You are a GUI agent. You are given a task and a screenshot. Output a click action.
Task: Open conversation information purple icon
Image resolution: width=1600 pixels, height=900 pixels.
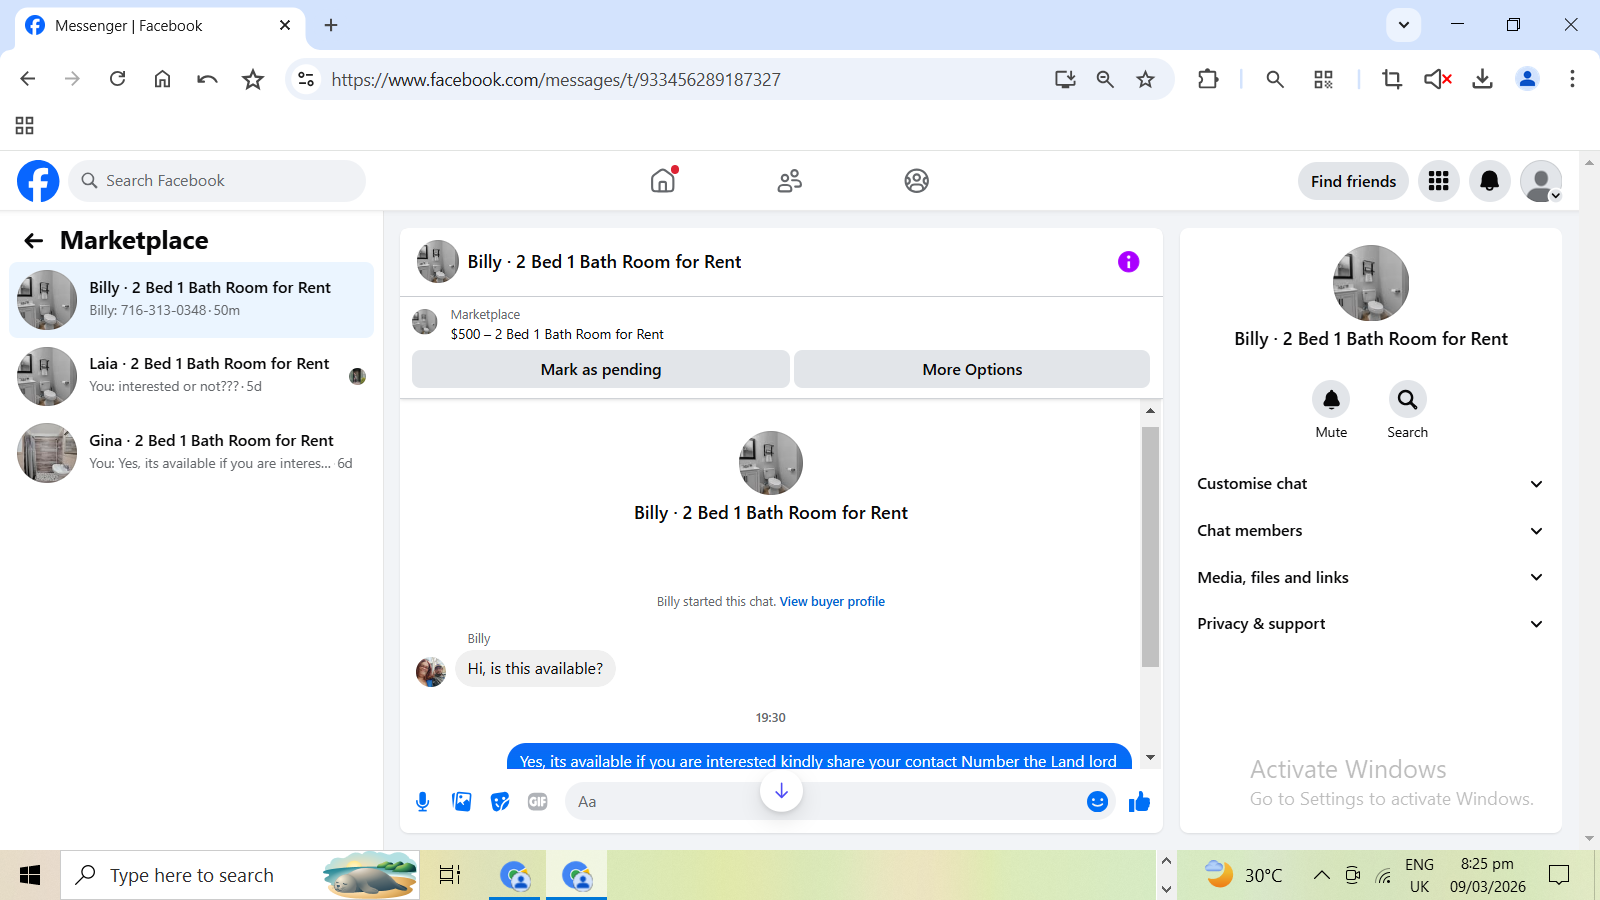[x=1129, y=262]
